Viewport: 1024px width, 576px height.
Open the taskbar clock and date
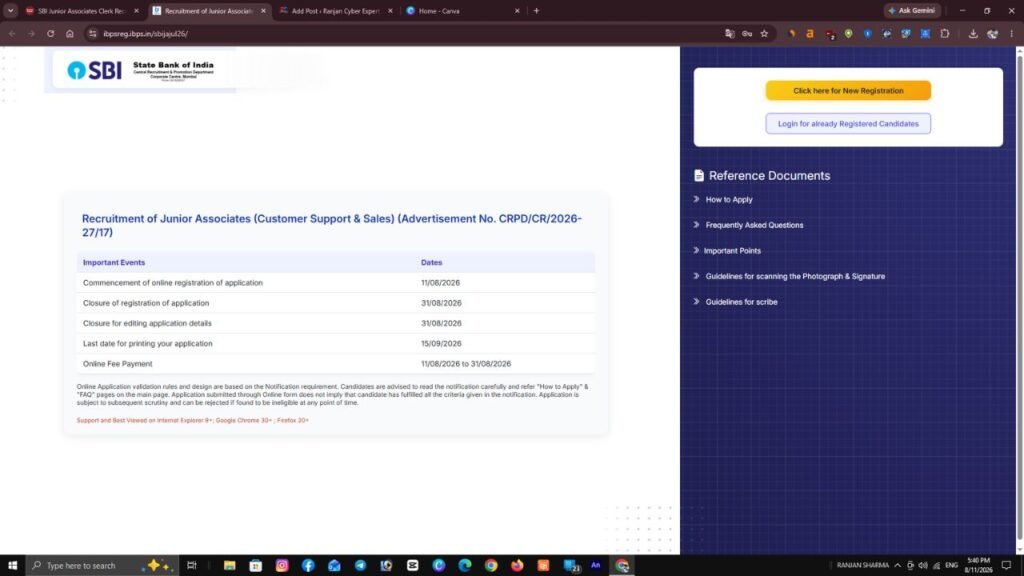(x=978, y=565)
